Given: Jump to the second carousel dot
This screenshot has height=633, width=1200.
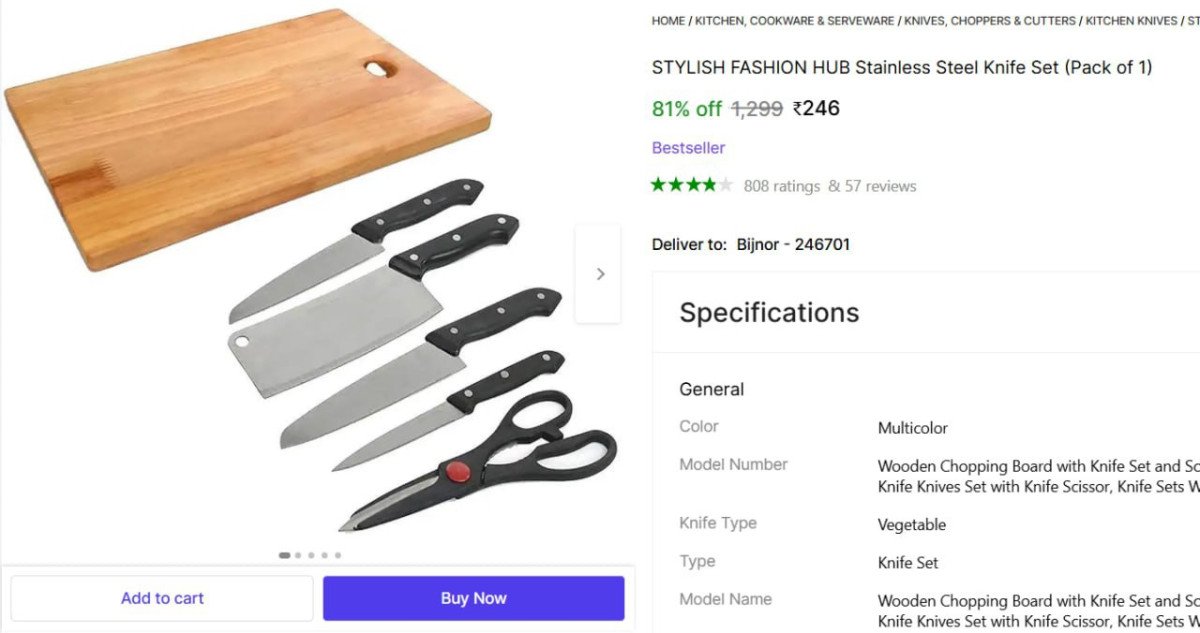Looking at the screenshot, I should click(x=298, y=555).
